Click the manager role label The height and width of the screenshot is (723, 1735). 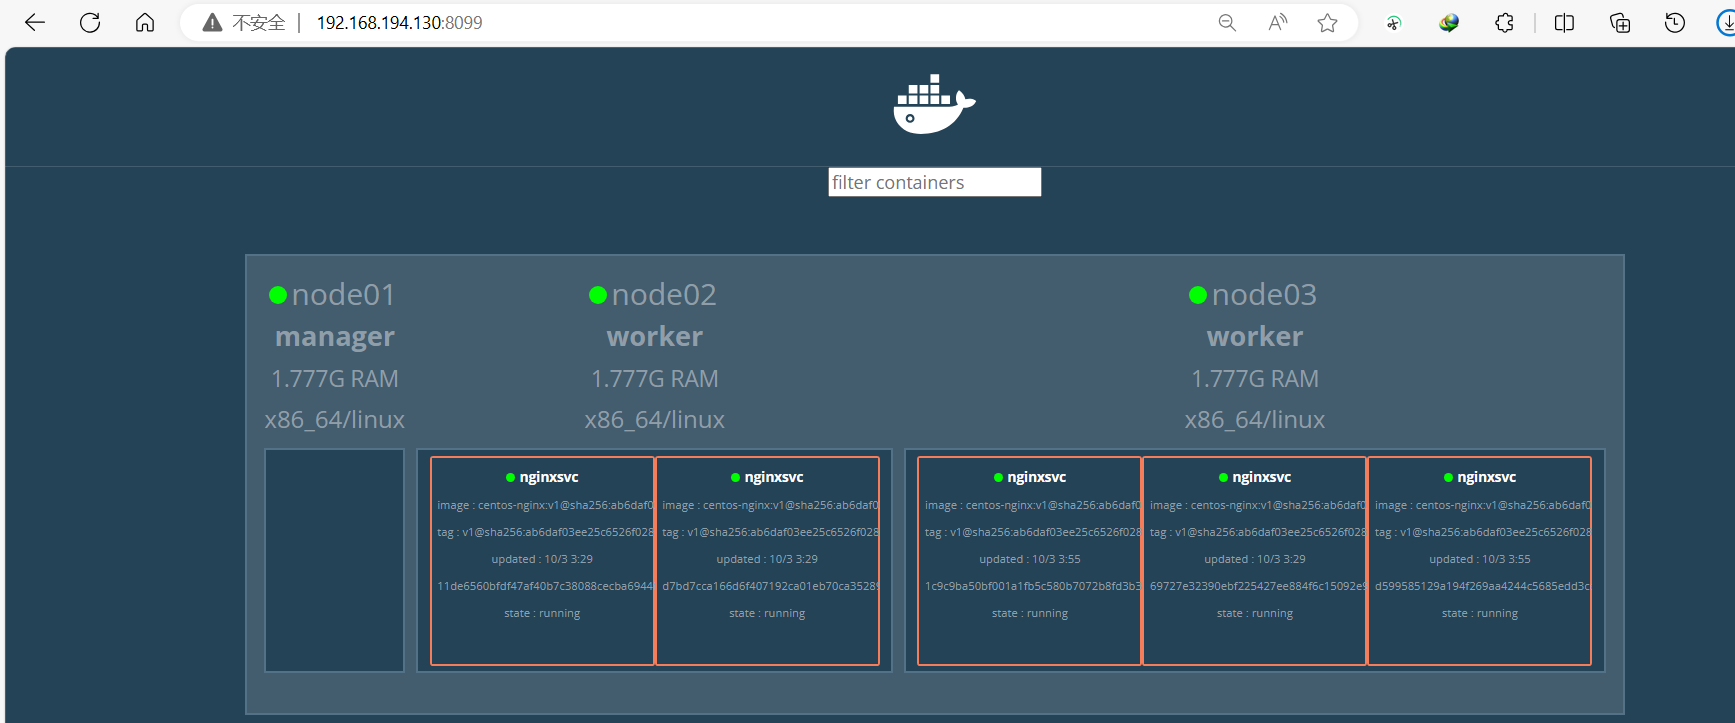coord(335,337)
